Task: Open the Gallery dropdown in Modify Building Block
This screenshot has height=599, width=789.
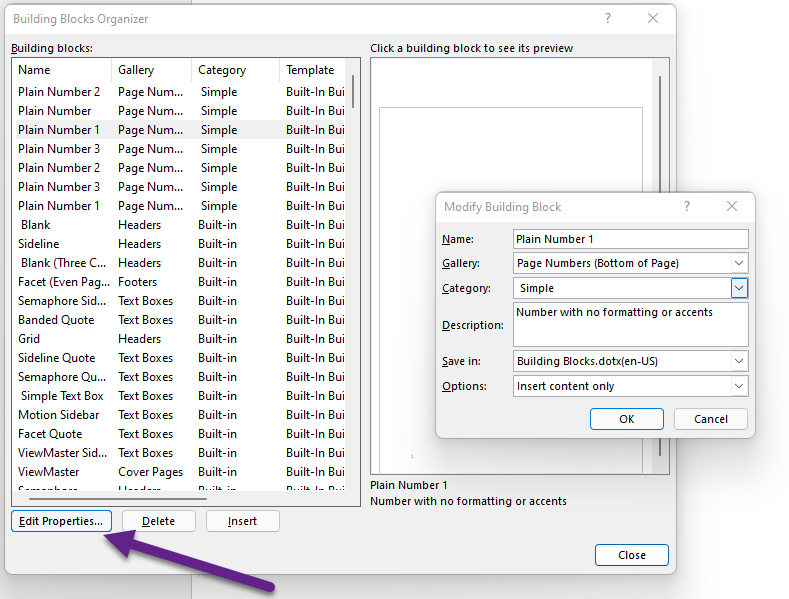Action: (739, 263)
